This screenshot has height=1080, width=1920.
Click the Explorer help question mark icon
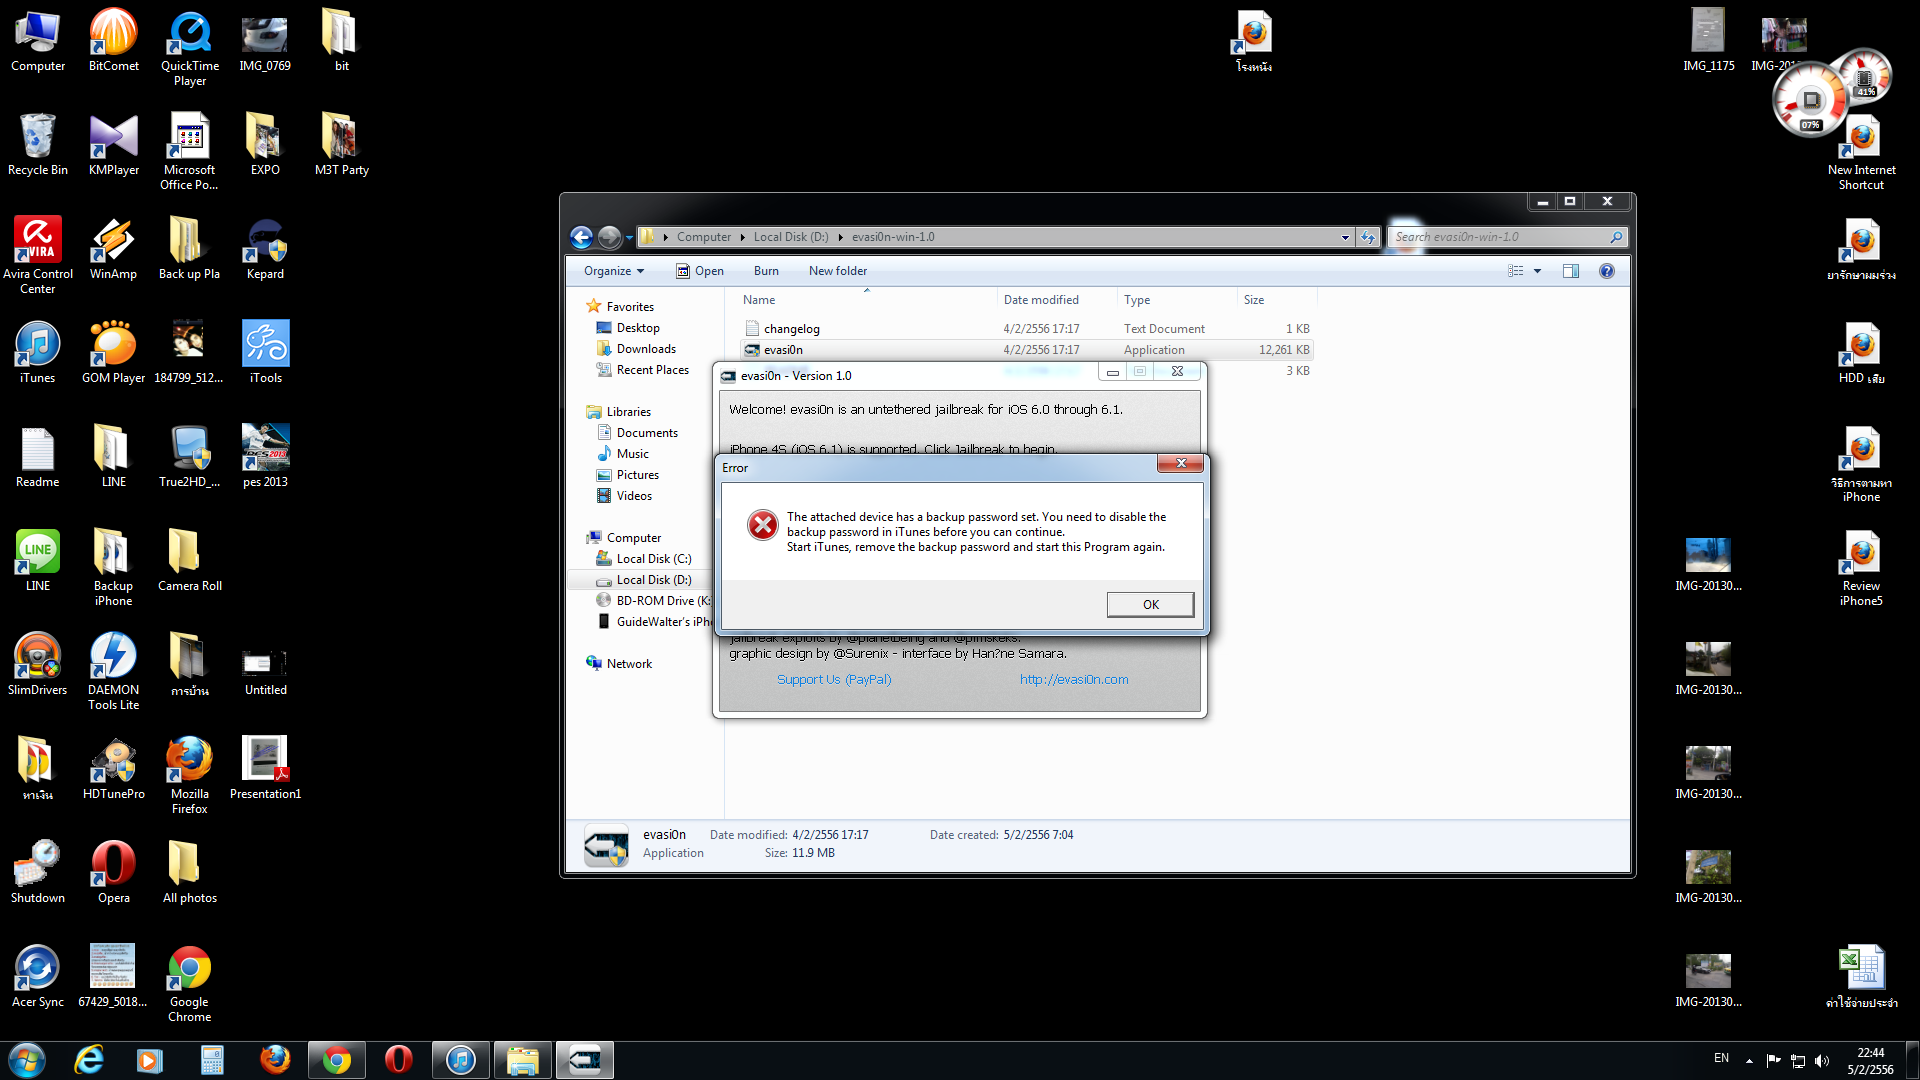[1606, 271]
